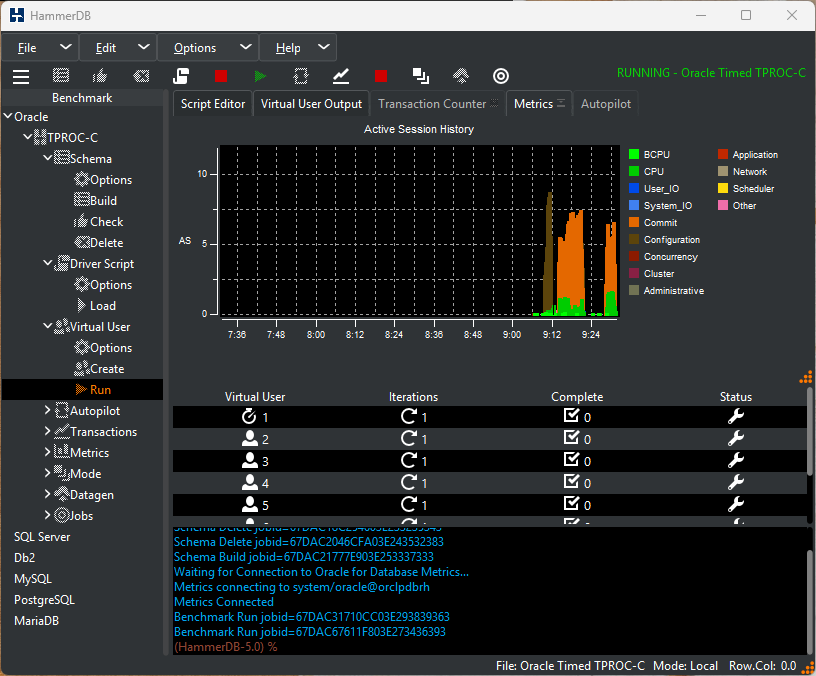Click the Virtual User 1 stopwatch icon
This screenshot has height=676, width=816.
(249, 416)
